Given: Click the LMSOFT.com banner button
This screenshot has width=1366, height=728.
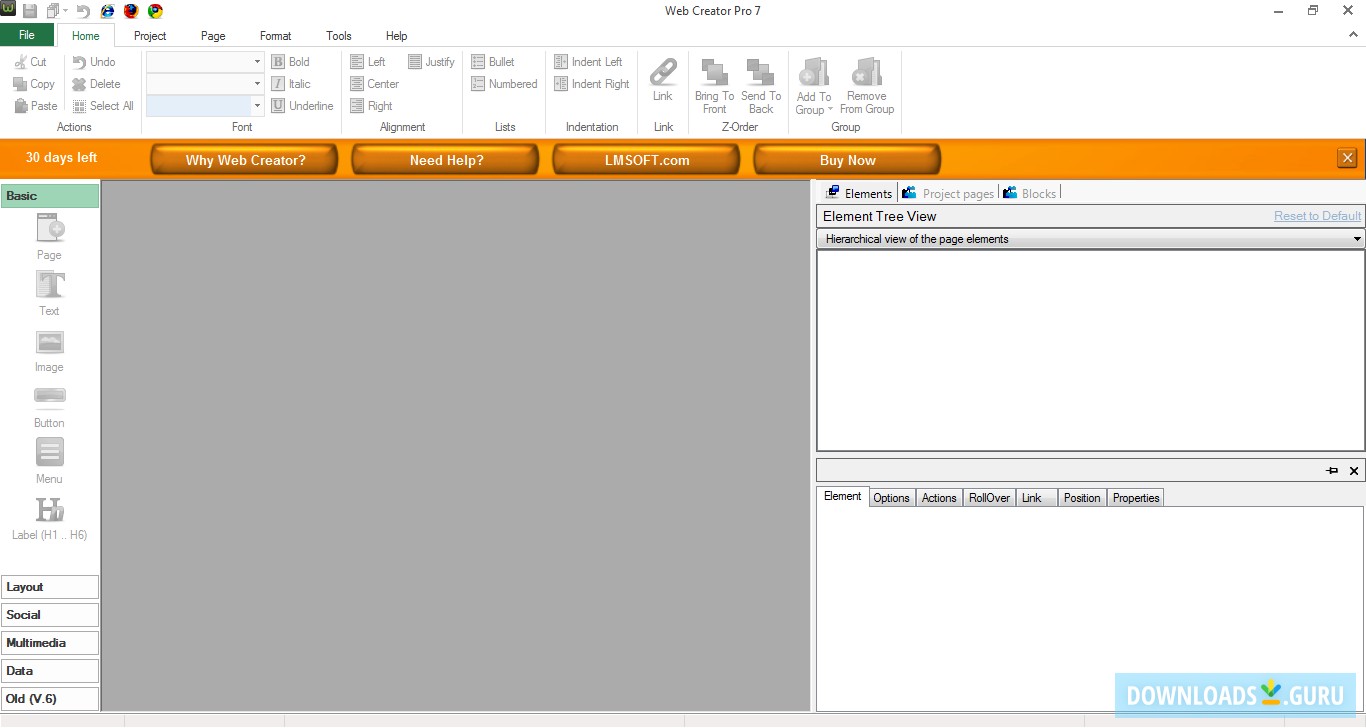Looking at the screenshot, I should point(647,160).
